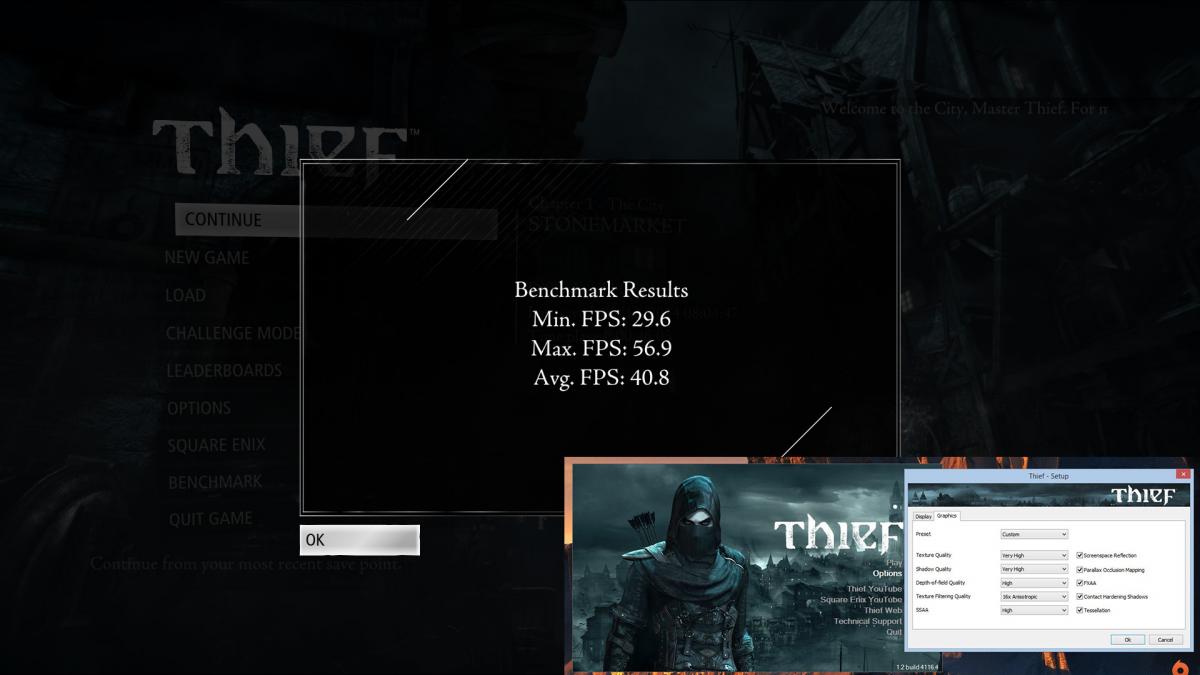Toggle the Screenspace Reflection checkbox
1200x675 pixels.
(1080, 555)
